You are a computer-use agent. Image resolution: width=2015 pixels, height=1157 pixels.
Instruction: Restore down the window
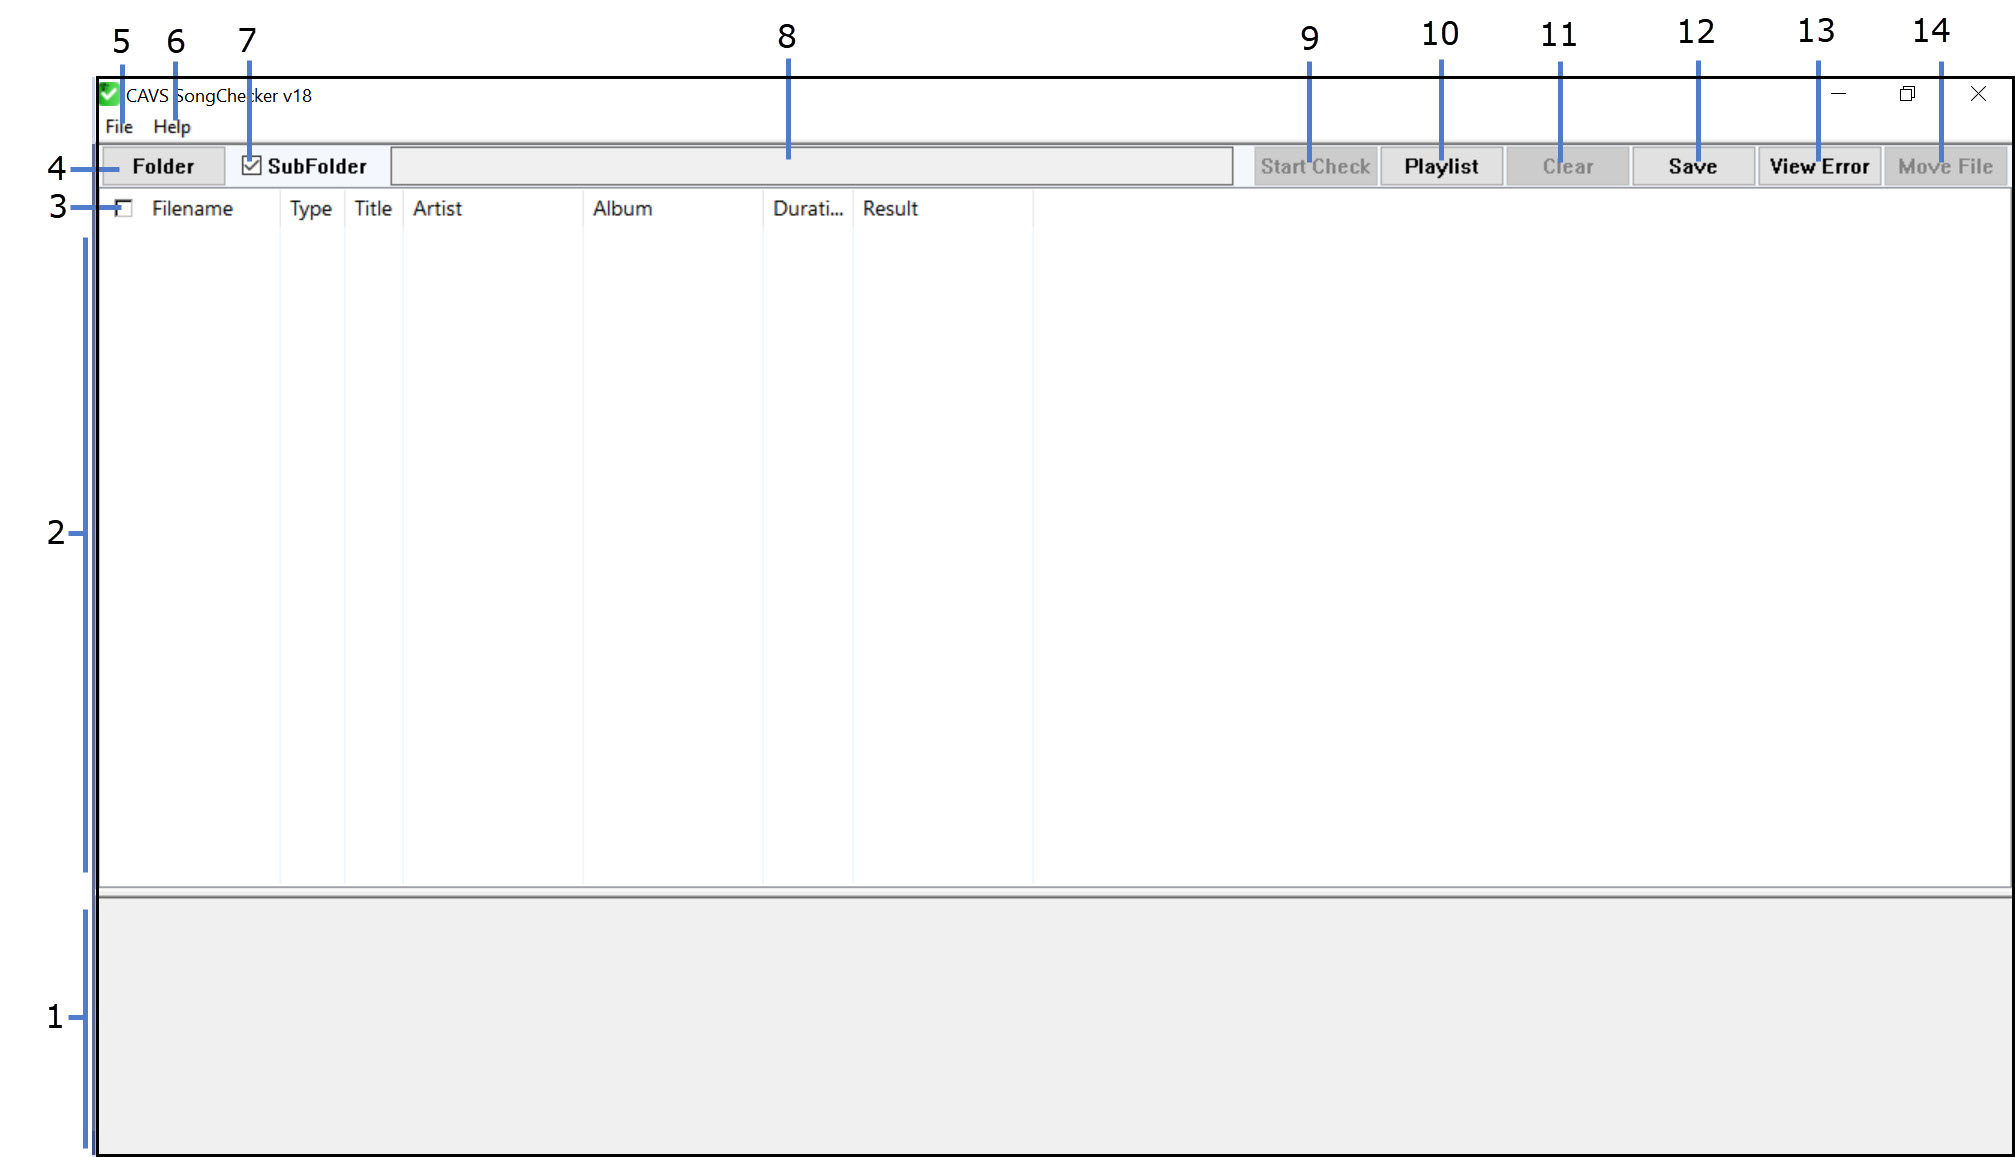(x=1907, y=94)
